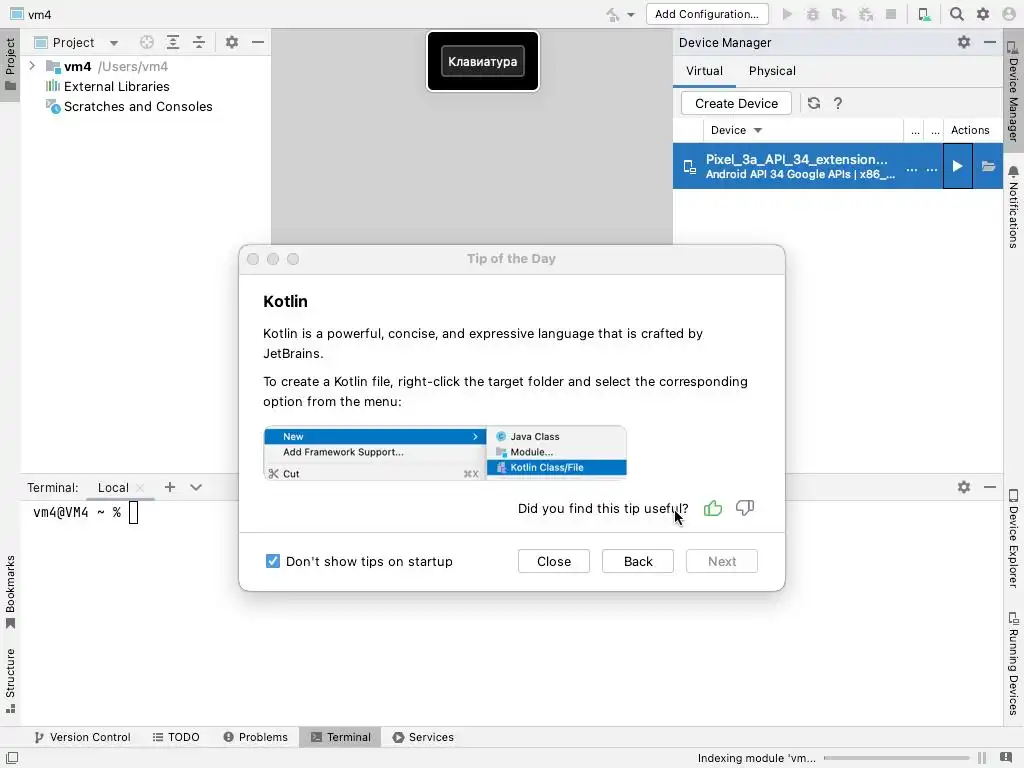
Task: Sort by Device column header
Action: 736,130
